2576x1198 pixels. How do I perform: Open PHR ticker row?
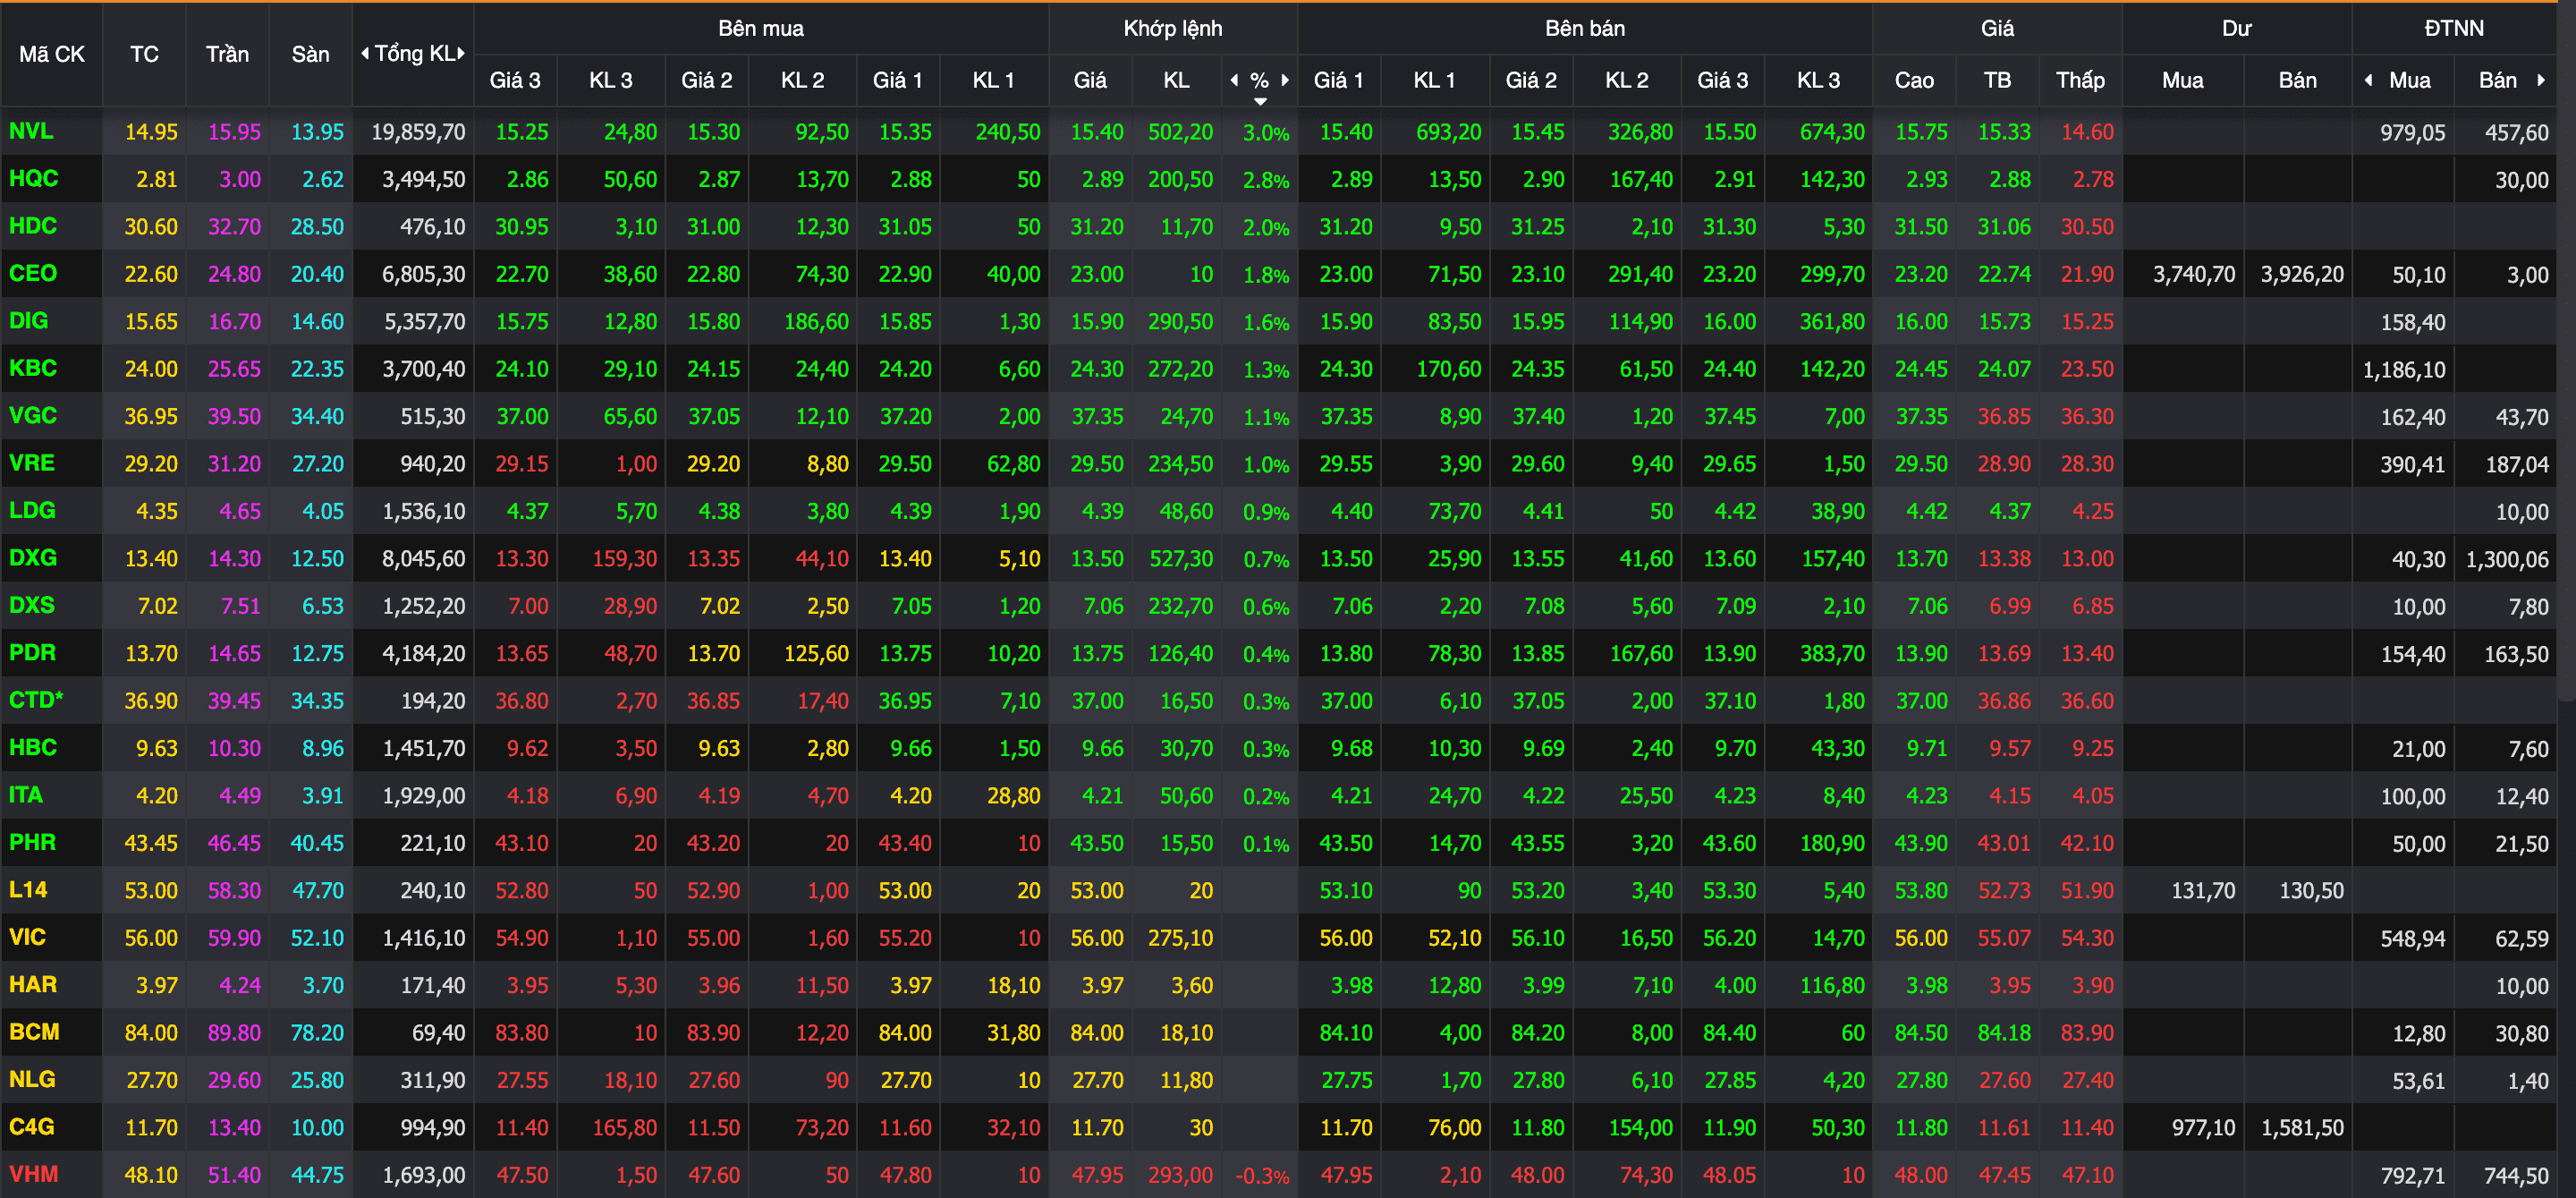pos(32,842)
